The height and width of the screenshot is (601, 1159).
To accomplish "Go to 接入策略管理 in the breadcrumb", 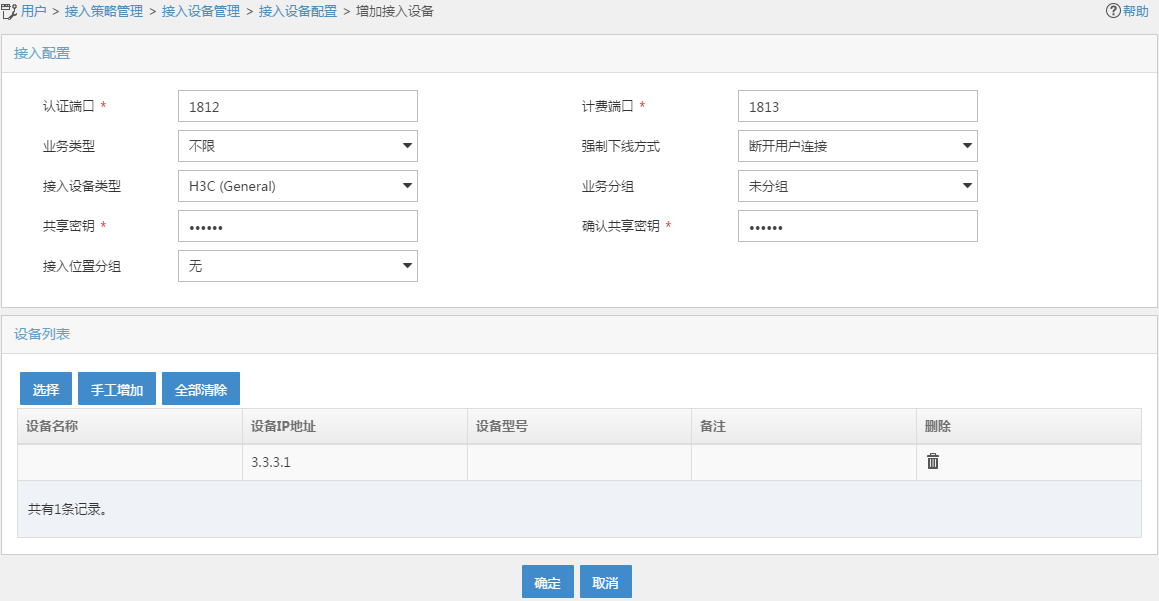I will pos(103,11).
